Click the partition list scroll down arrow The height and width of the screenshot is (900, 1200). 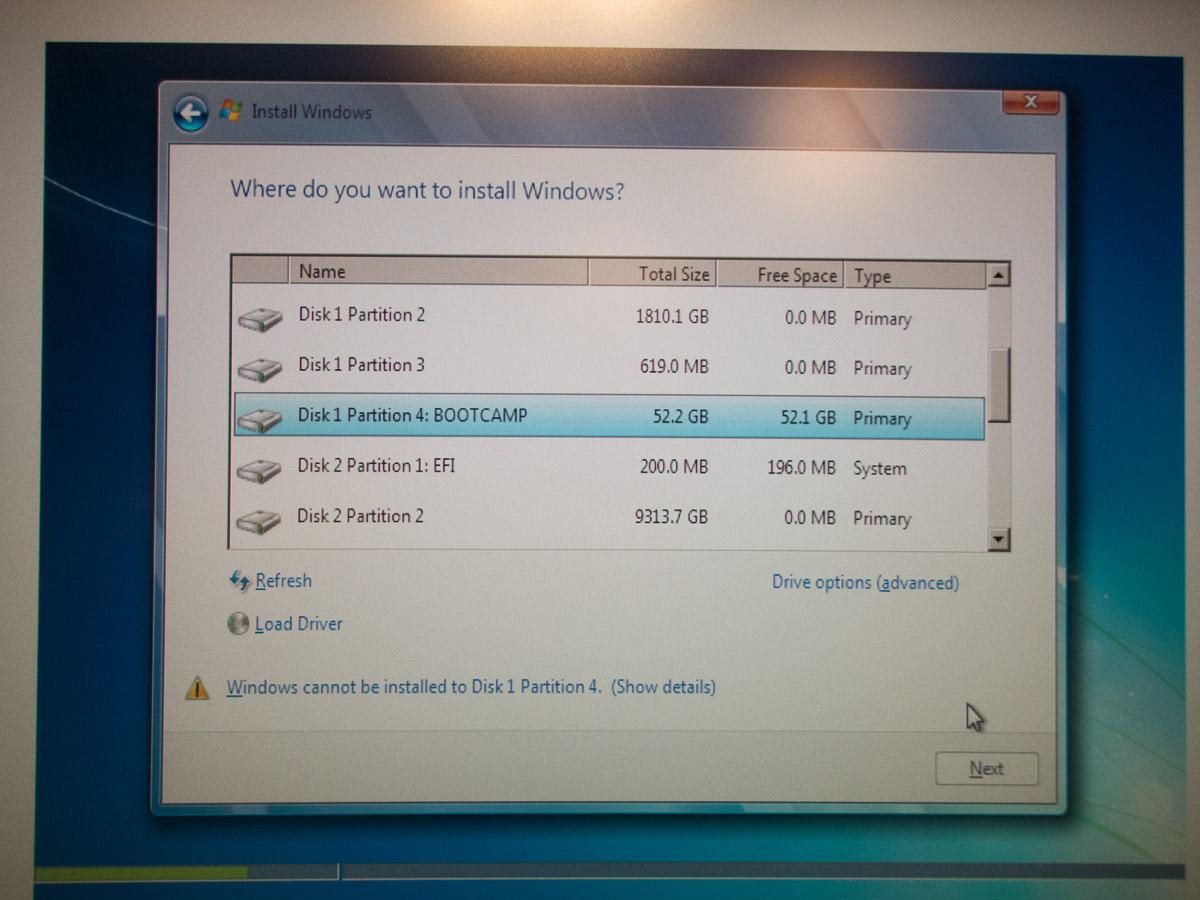click(999, 540)
